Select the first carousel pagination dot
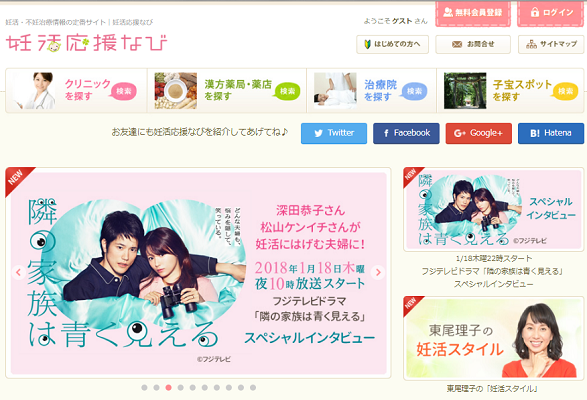 pyautogui.click(x=145, y=388)
